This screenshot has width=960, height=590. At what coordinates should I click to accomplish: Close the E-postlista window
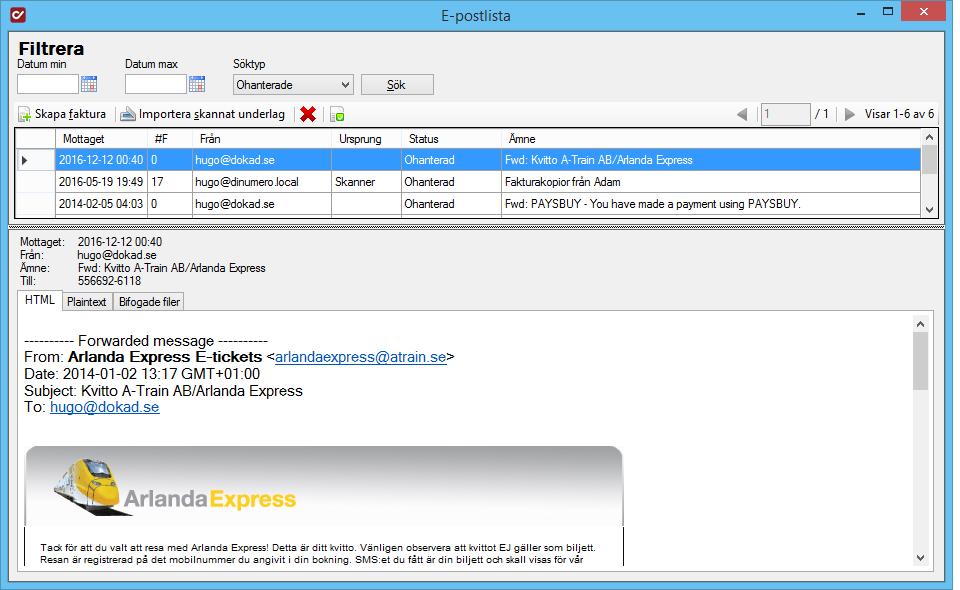tap(924, 12)
